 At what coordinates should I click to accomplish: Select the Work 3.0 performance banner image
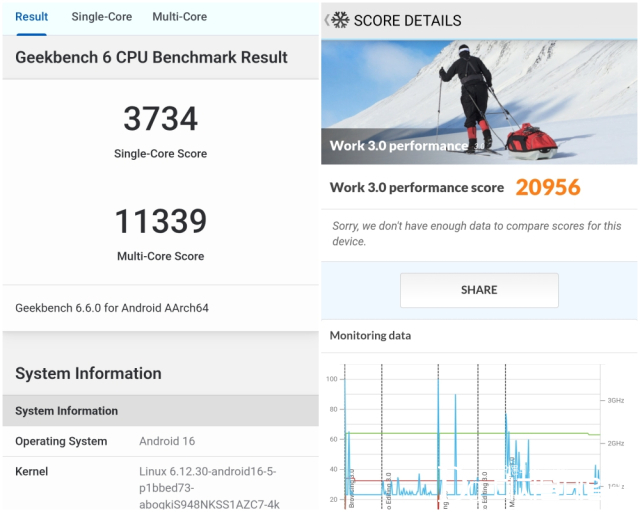click(479, 102)
